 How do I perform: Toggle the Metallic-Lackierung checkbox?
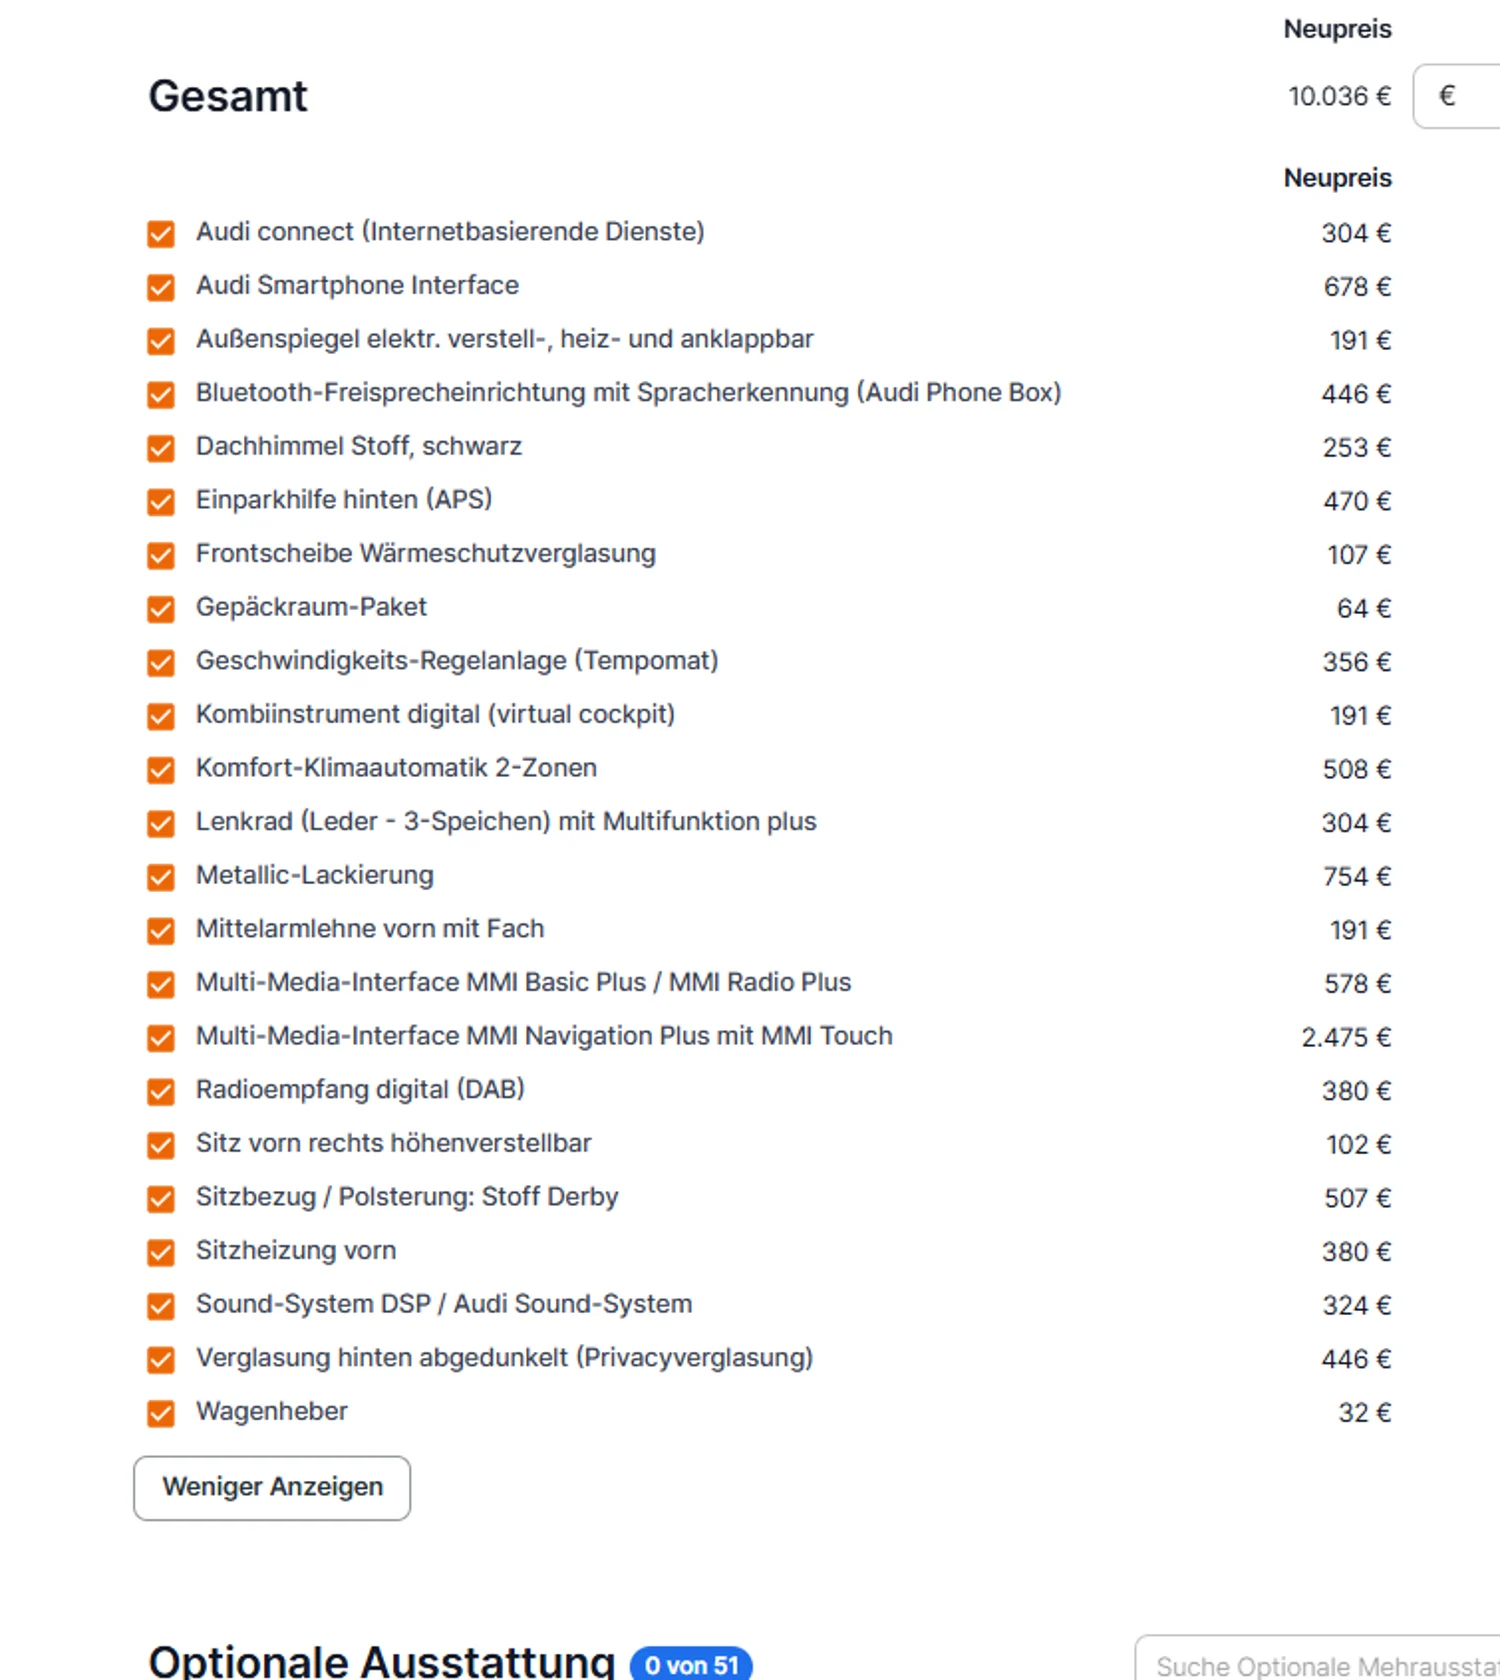(x=161, y=878)
